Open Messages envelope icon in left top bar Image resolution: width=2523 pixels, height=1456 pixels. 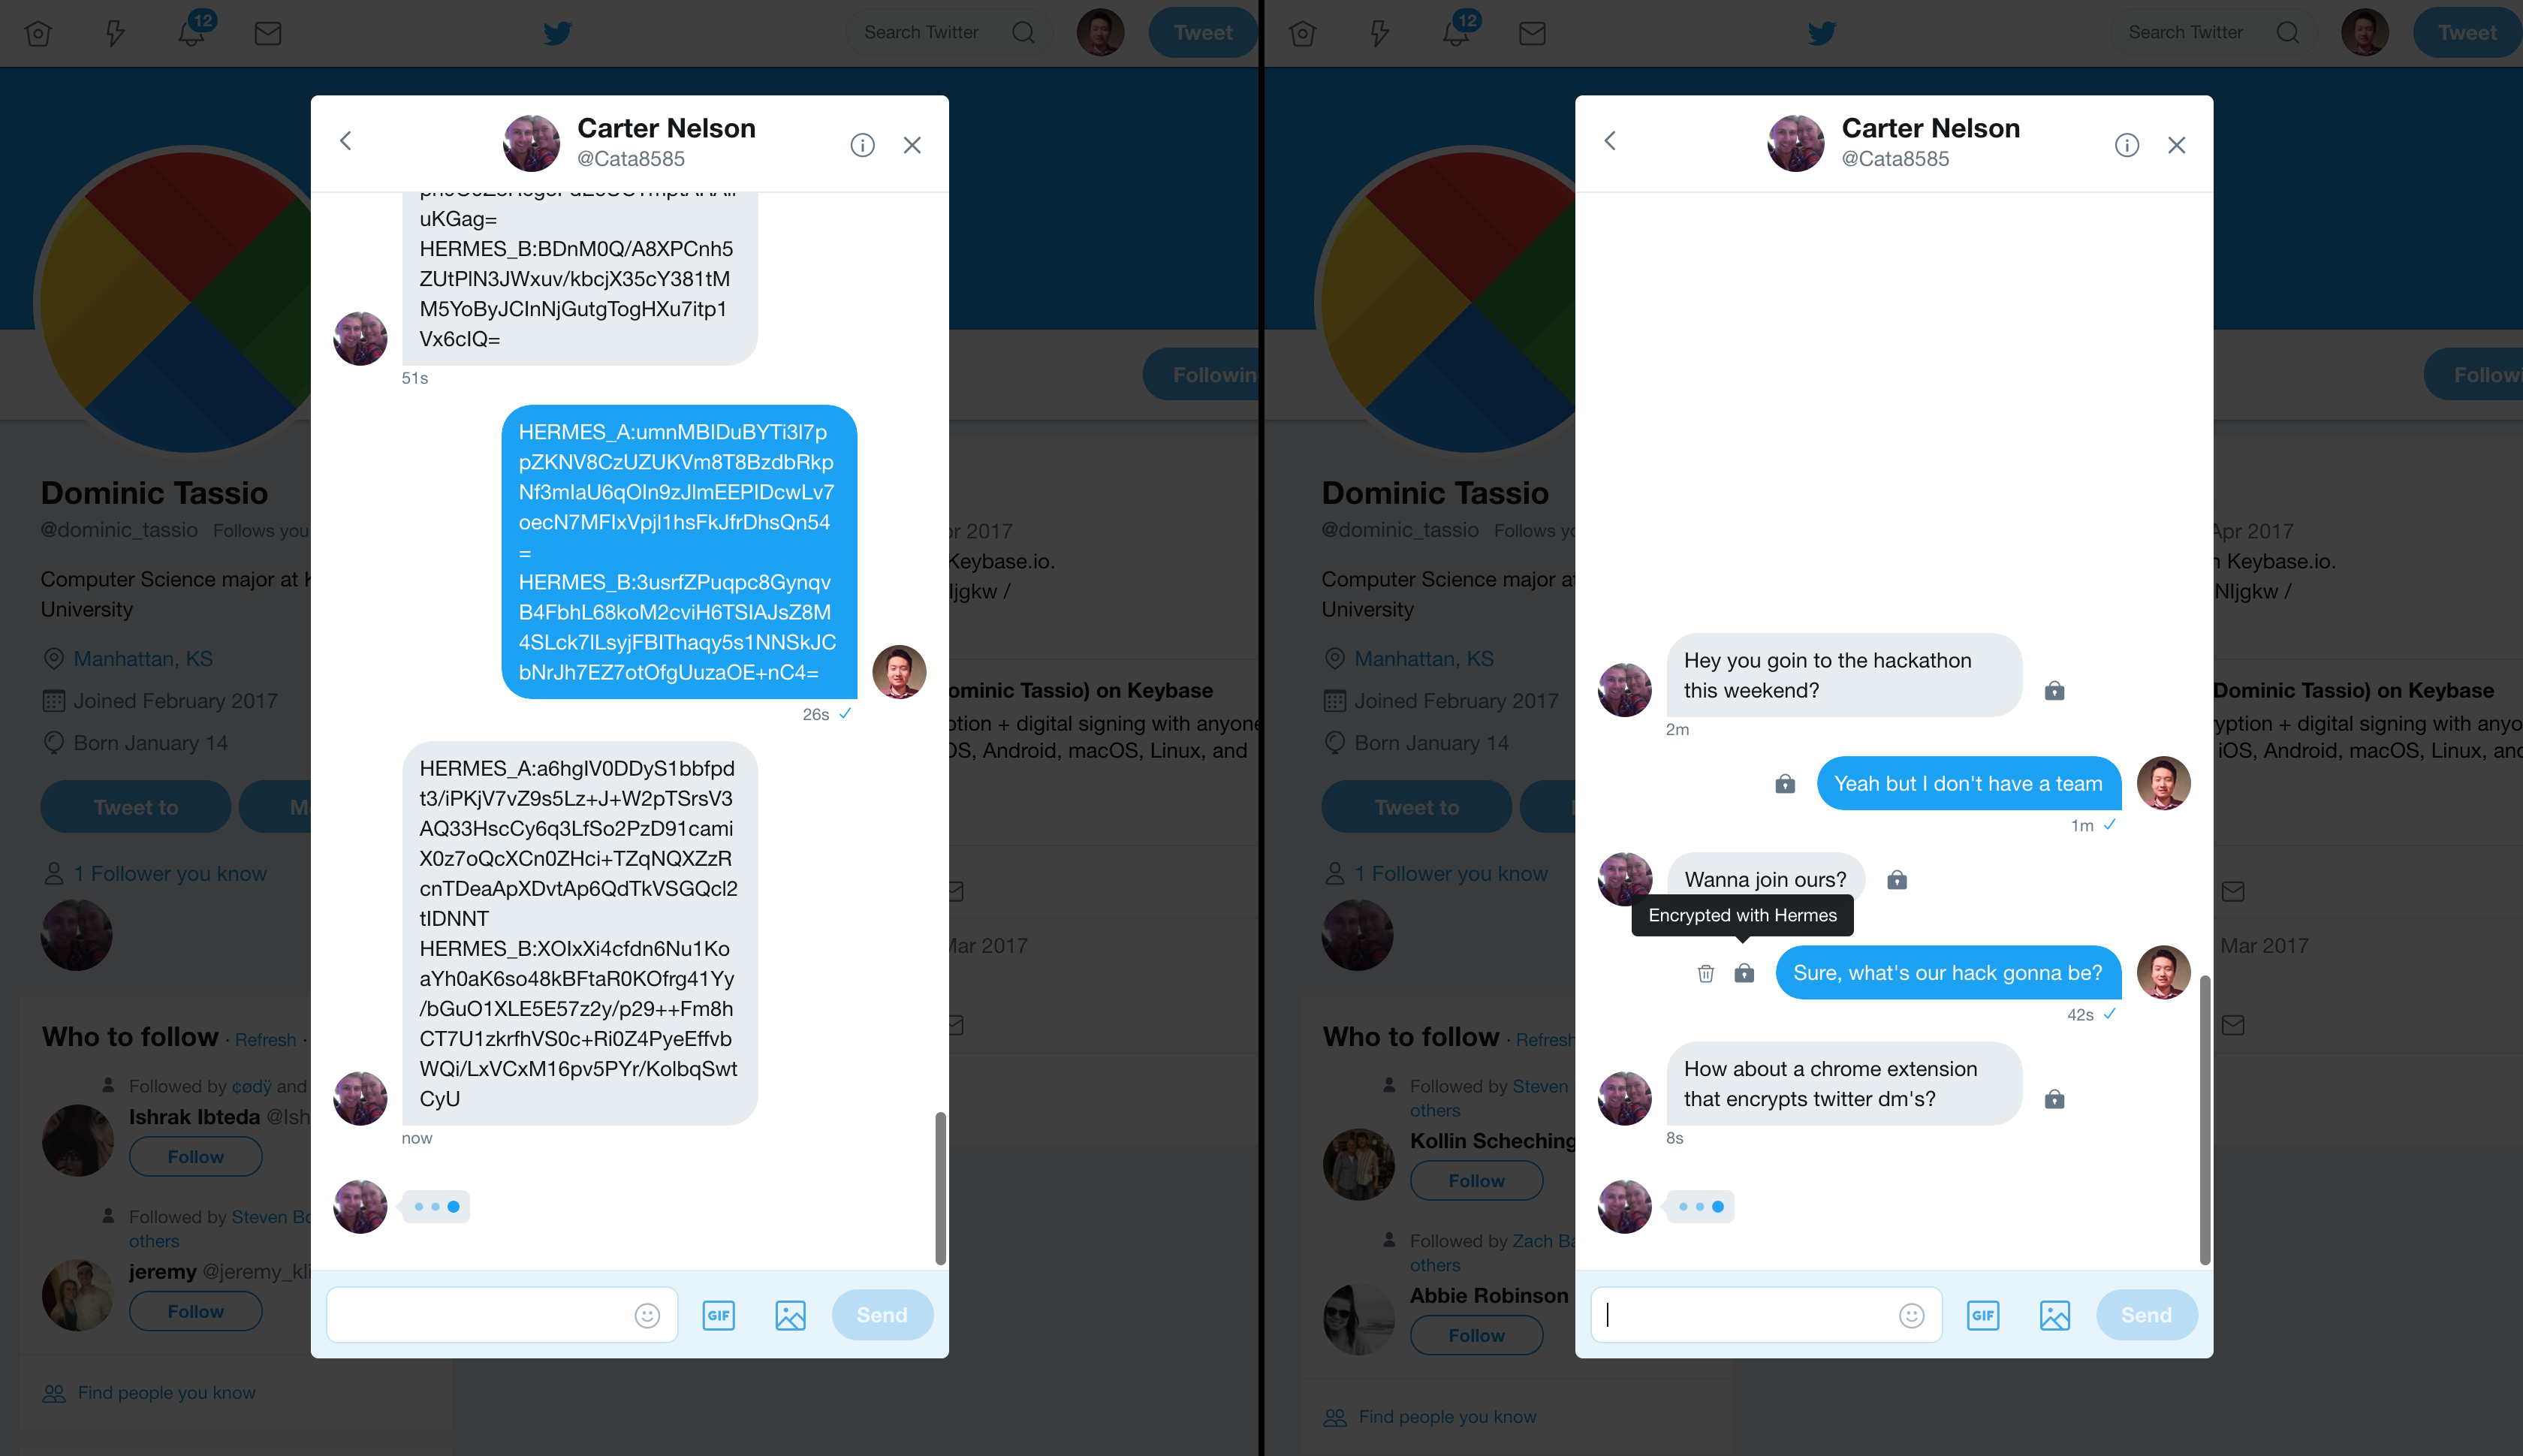(x=267, y=33)
